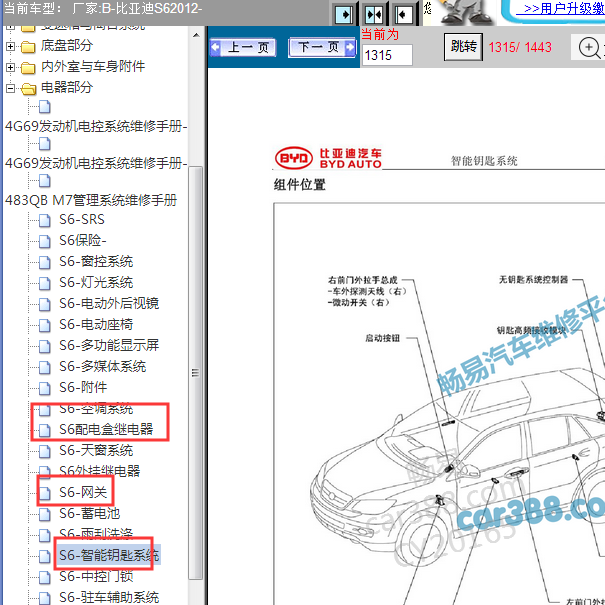Click the page icon beside S6-中控门锁
605x605 pixels.
[45, 577]
